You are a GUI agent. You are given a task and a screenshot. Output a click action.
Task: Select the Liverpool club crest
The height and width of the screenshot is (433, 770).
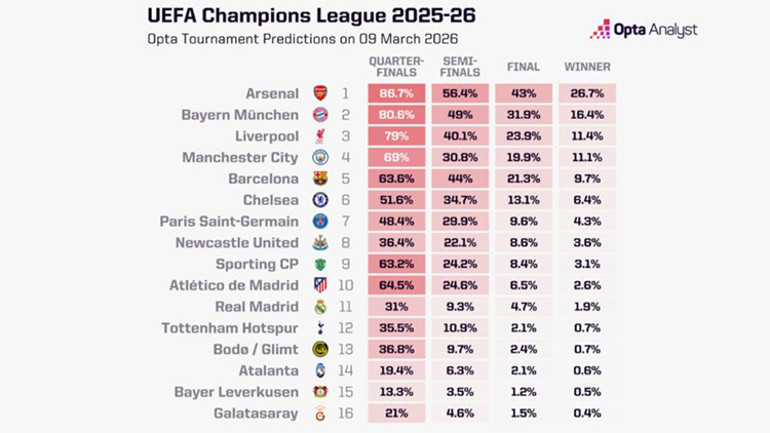(320, 136)
